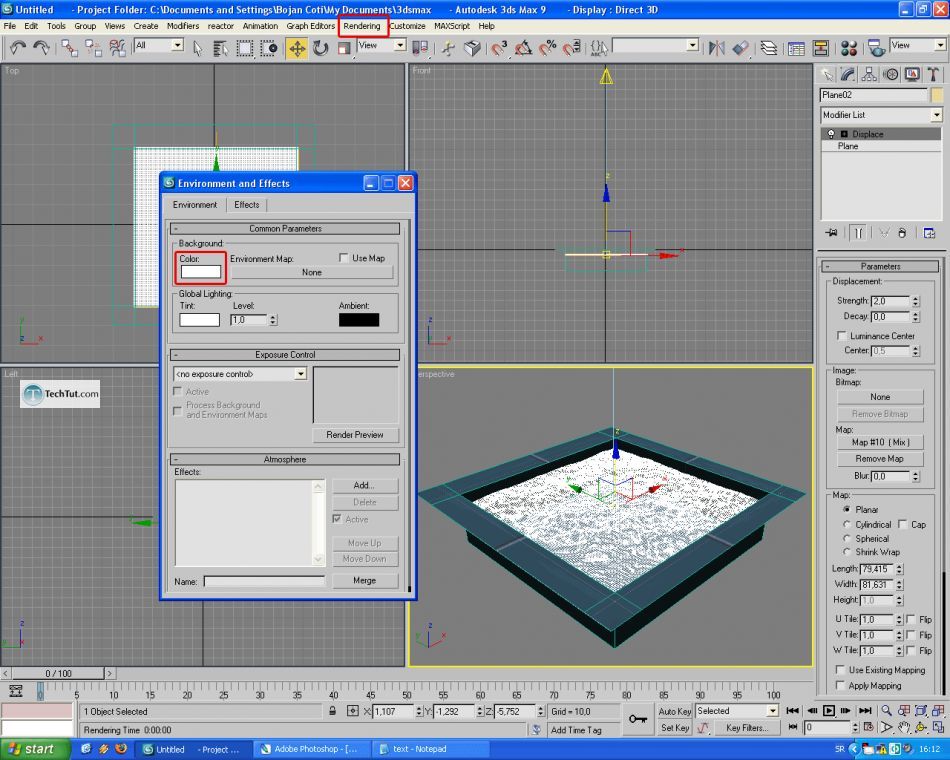Click Bind to Space Warp icon
Screen dimensions: 950x760
[x=117, y=48]
